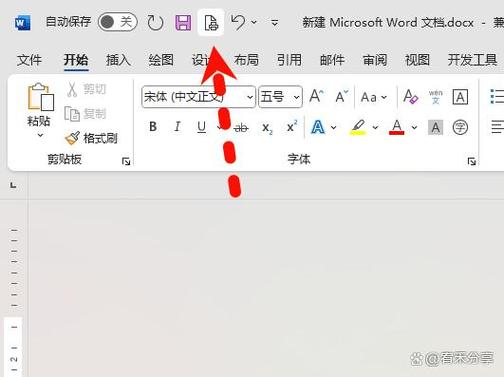Click the paragraph alignment icon

497,127
